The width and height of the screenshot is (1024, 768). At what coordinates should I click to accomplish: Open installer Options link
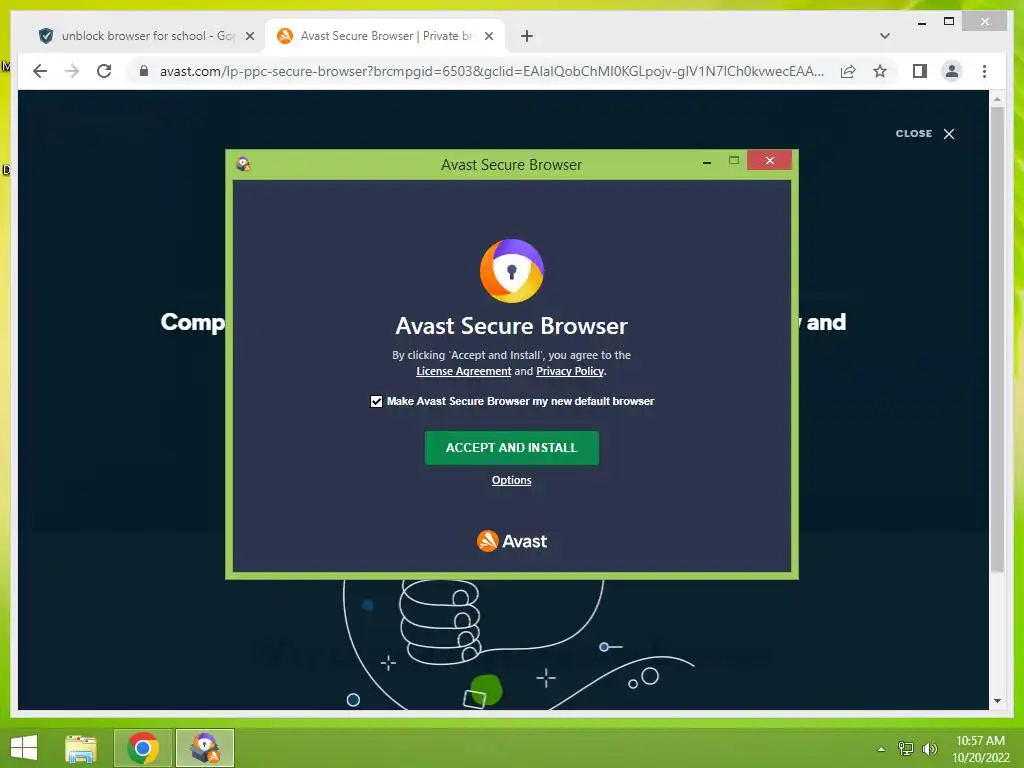click(x=511, y=480)
